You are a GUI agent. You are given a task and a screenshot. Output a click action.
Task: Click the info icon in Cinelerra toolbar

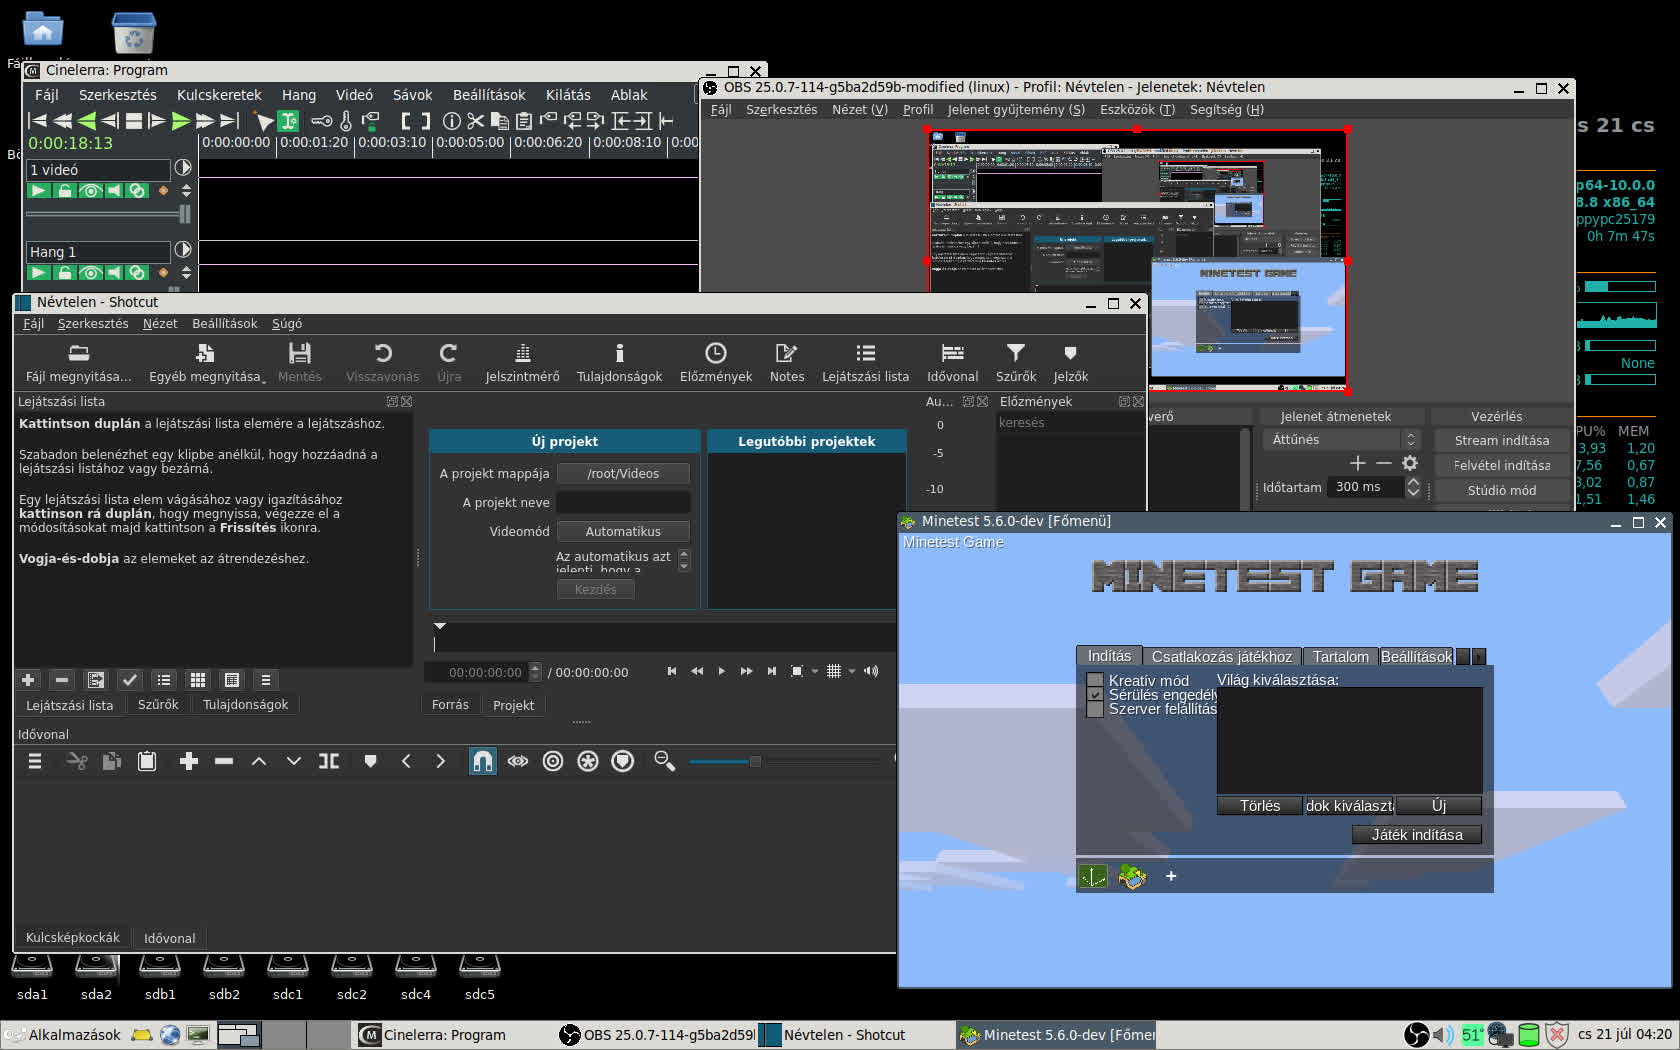451,121
